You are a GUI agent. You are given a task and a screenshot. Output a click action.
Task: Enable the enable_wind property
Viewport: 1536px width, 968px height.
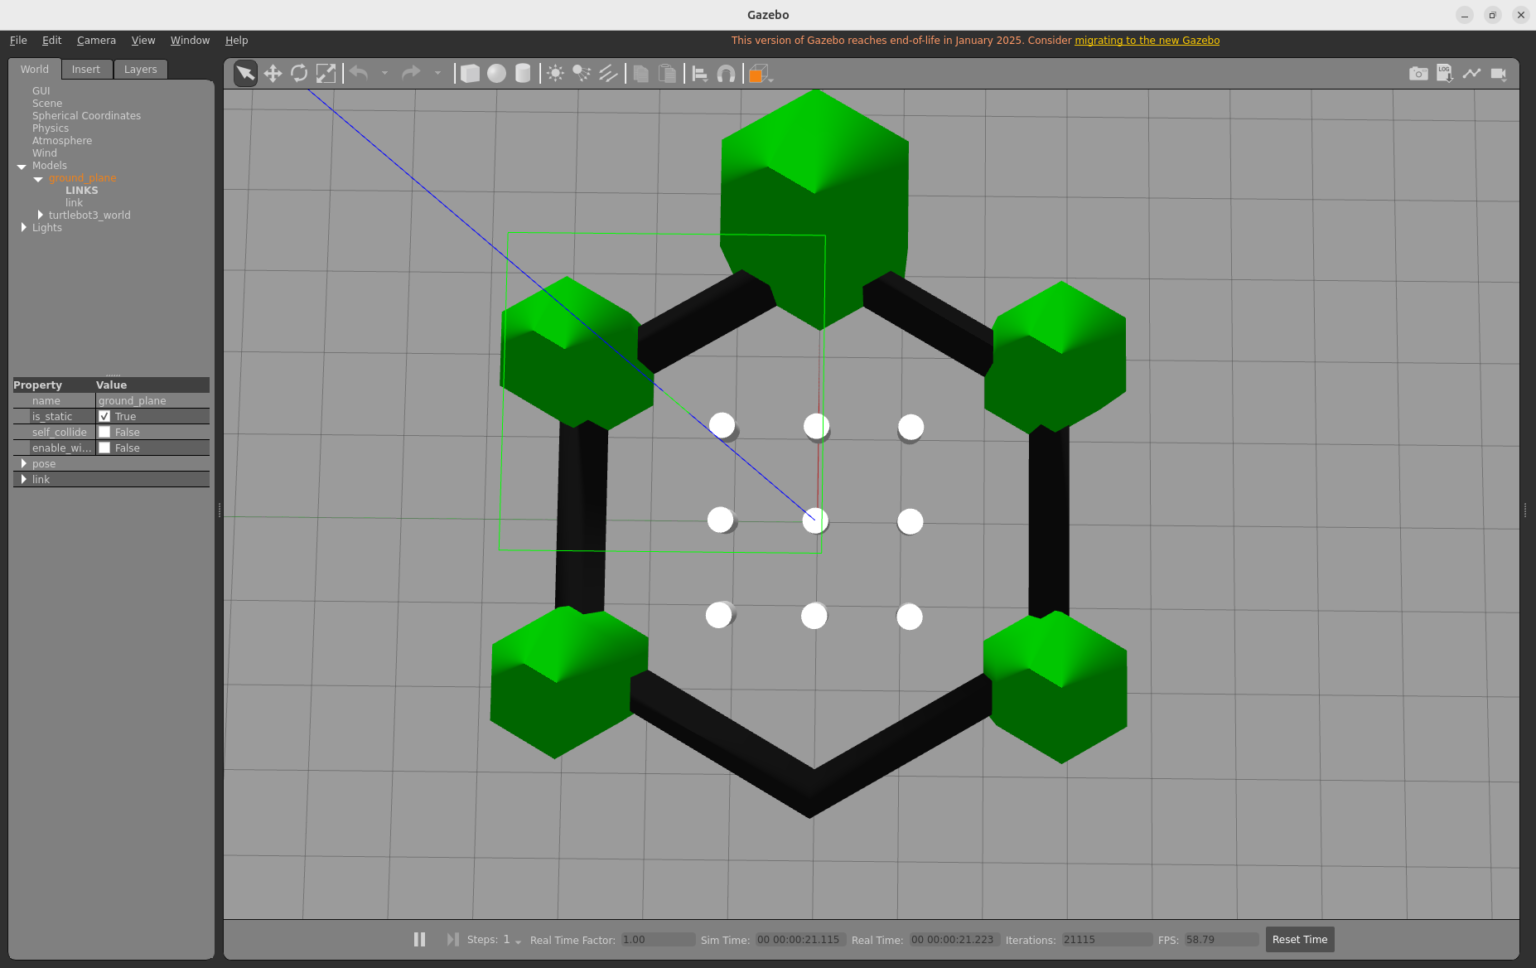(x=105, y=447)
